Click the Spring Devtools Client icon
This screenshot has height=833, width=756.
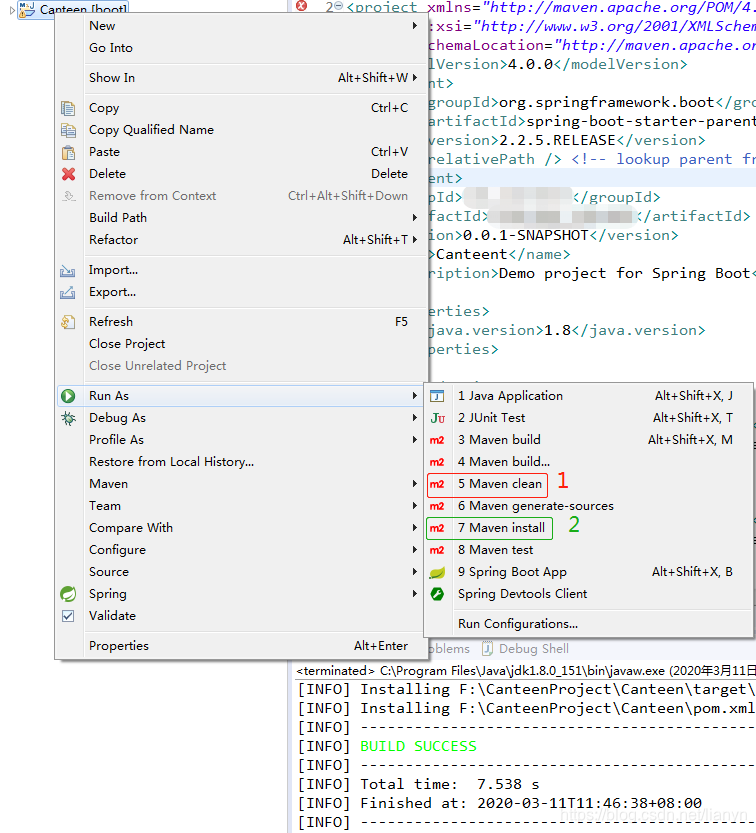437,594
